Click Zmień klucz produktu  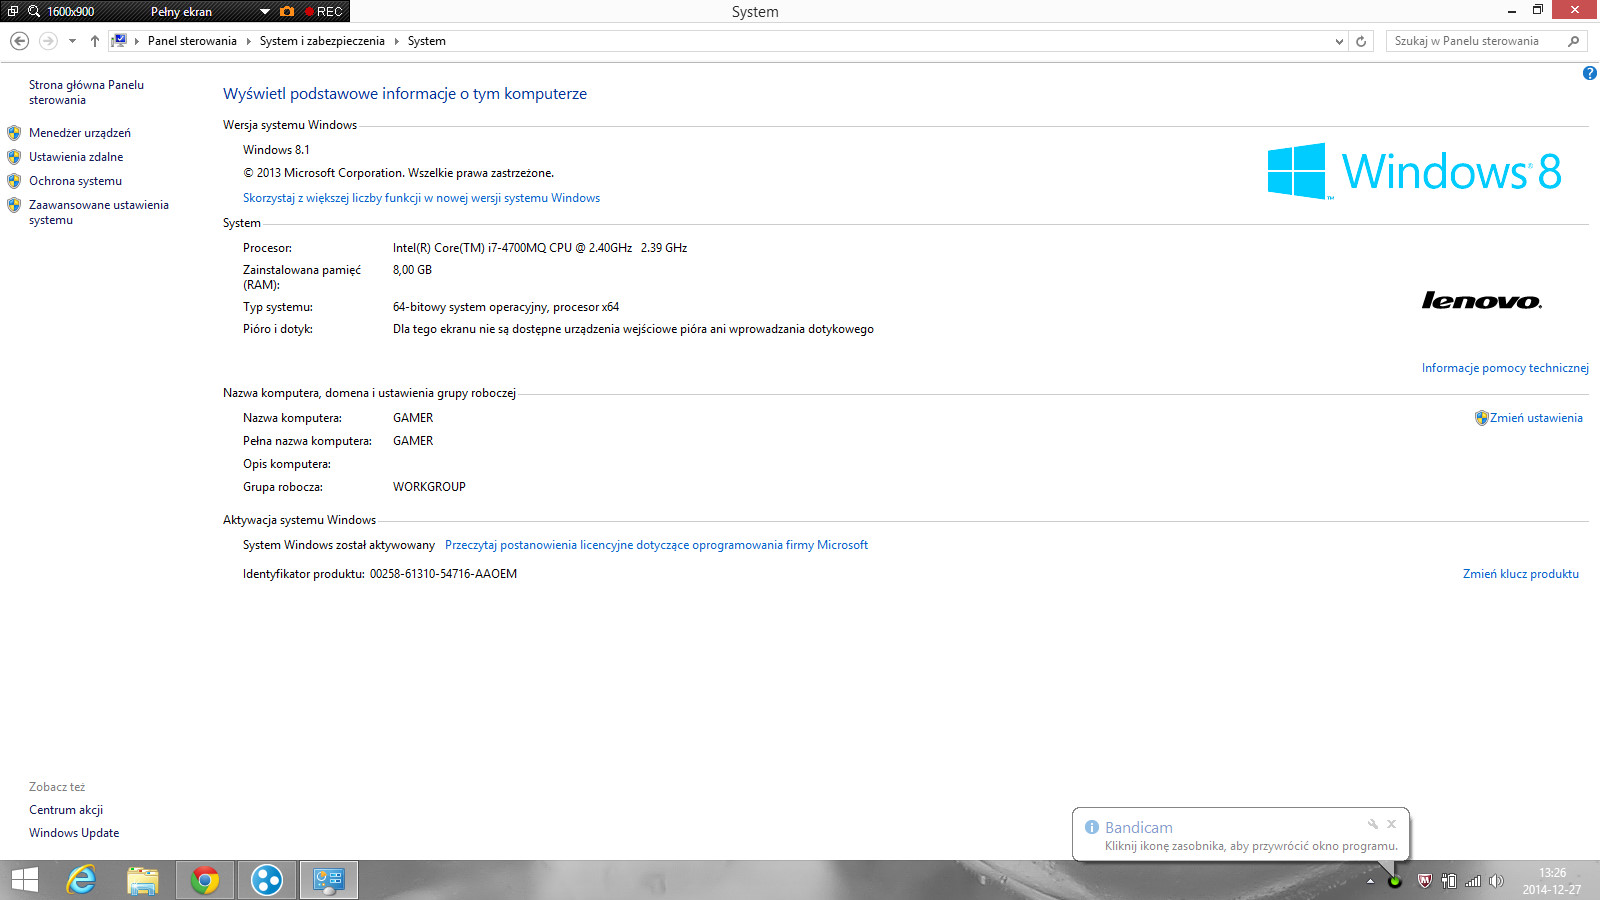[1521, 574]
